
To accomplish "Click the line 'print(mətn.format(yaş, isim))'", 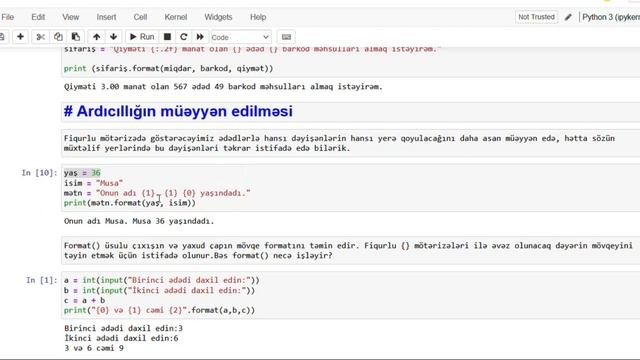I will coord(130,203).
